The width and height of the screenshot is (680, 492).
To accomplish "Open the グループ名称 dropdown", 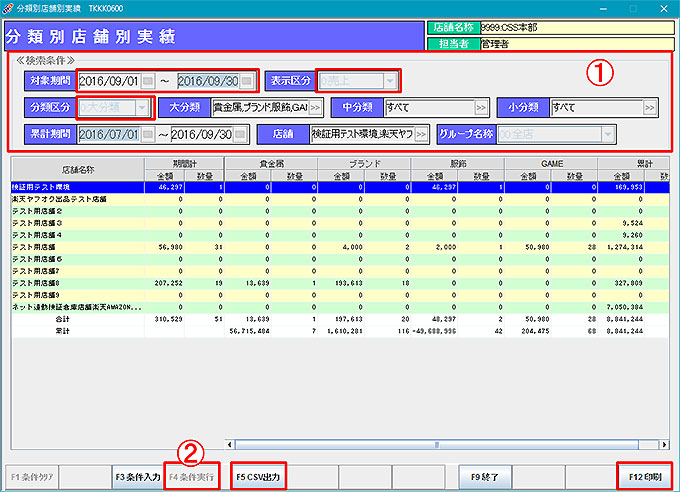I will pos(606,134).
